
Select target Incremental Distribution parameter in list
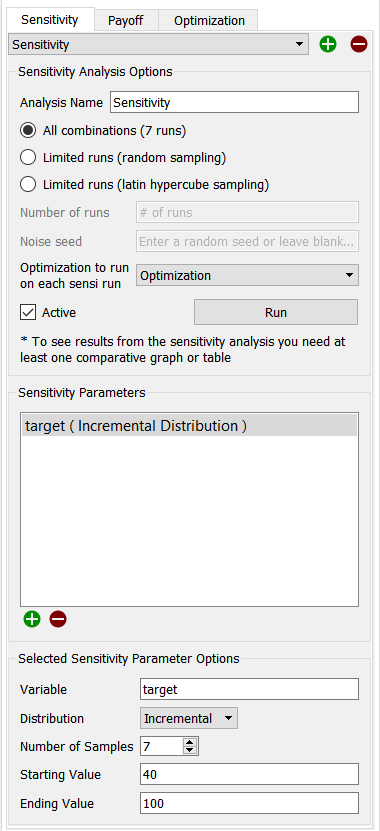tap(189, 426)
